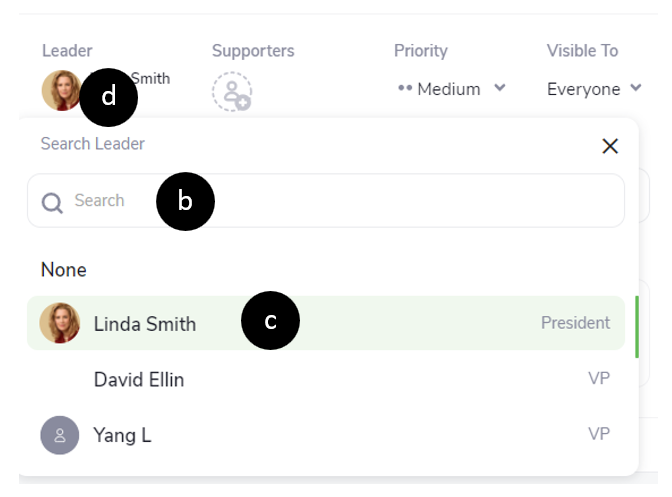The height and width of the screenshot is (497, 672).
Task: Click Yang L's placeholder avatar icon
Action: click(60, 435)
